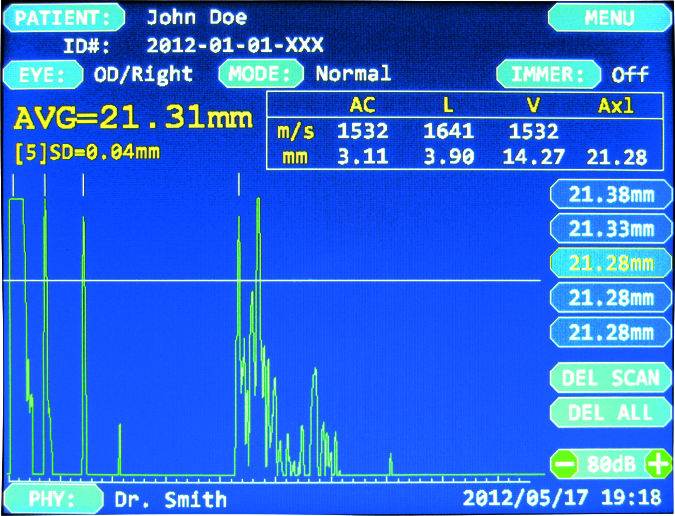Select the highlighted 21.28mm scan reading
This screenshot has height=516, width=675.
pos(611,263)
